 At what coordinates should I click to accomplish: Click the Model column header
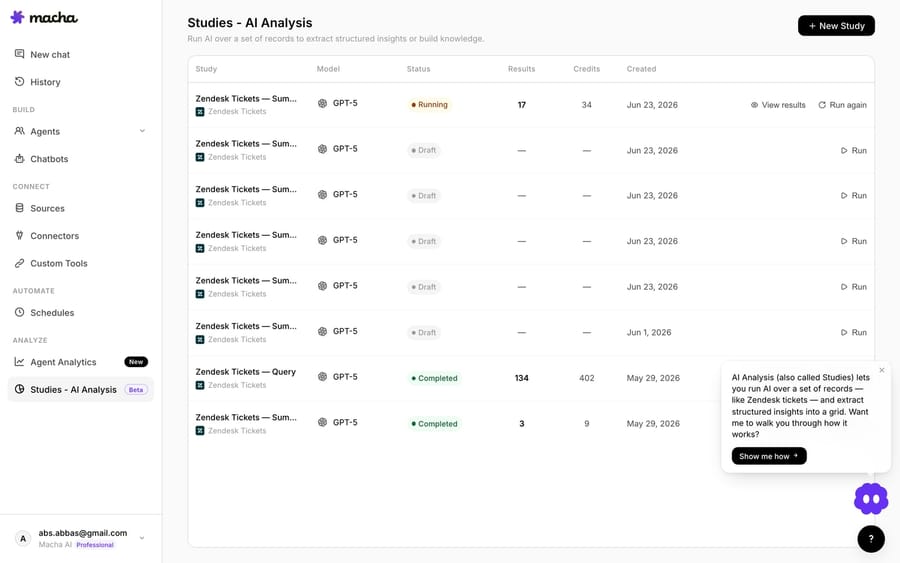pos(328,69)
